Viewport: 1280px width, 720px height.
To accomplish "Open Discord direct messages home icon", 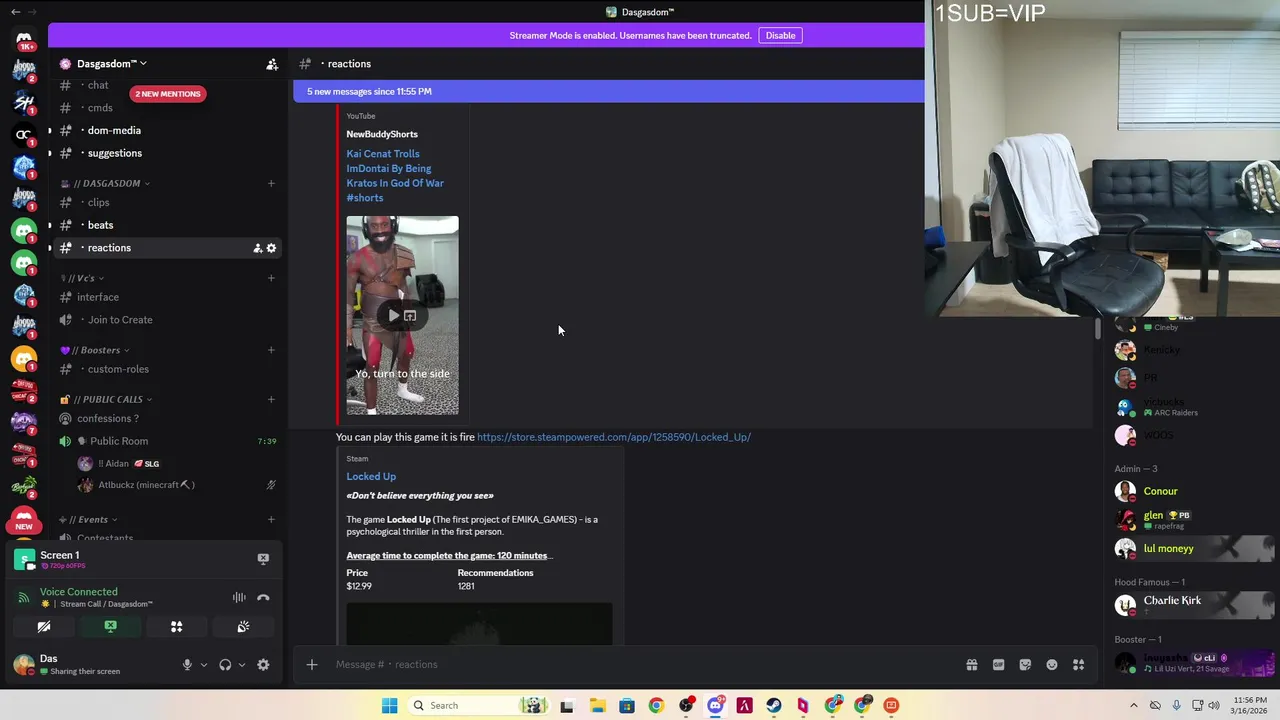I will click(x=24, y=39).
